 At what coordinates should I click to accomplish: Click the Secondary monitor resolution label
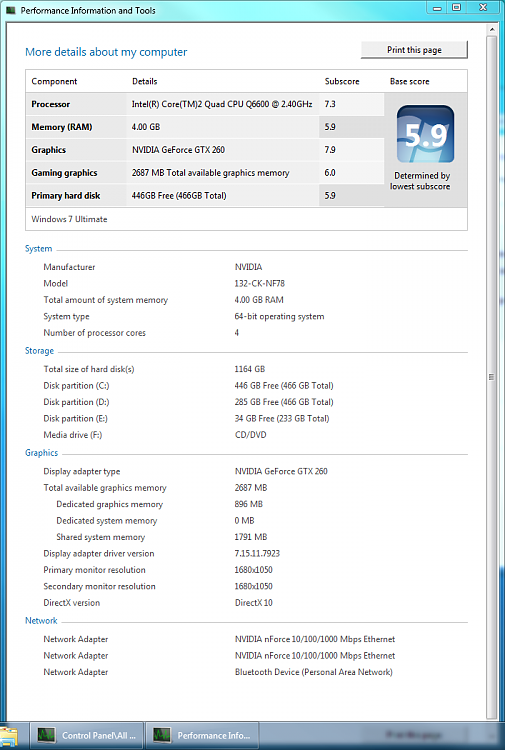(99, 586)
